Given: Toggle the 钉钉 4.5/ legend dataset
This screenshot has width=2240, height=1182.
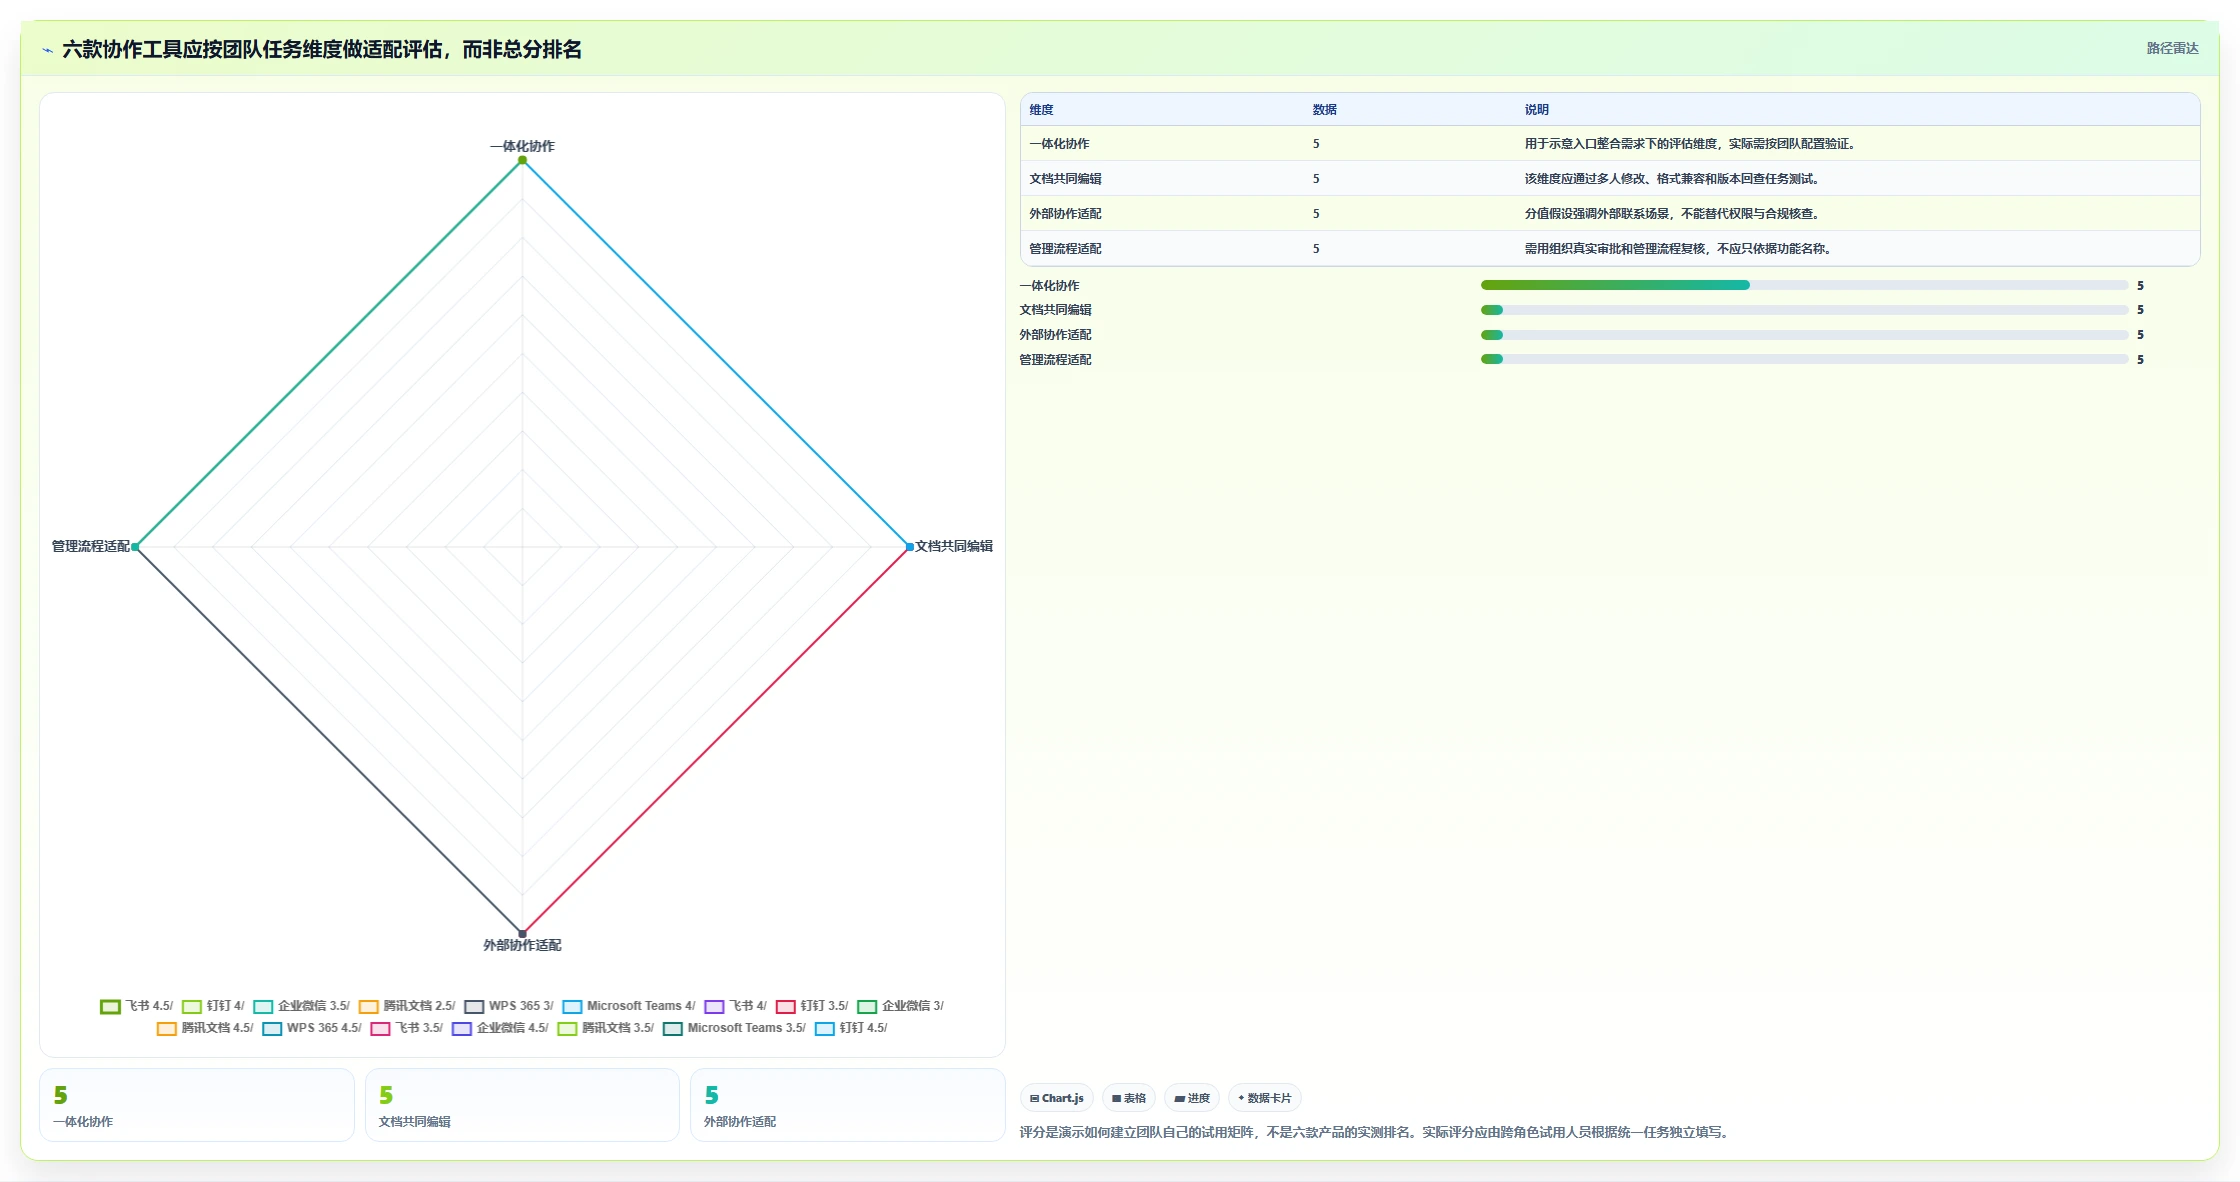Looking at the screenshot, I should tap(851, 1028).
